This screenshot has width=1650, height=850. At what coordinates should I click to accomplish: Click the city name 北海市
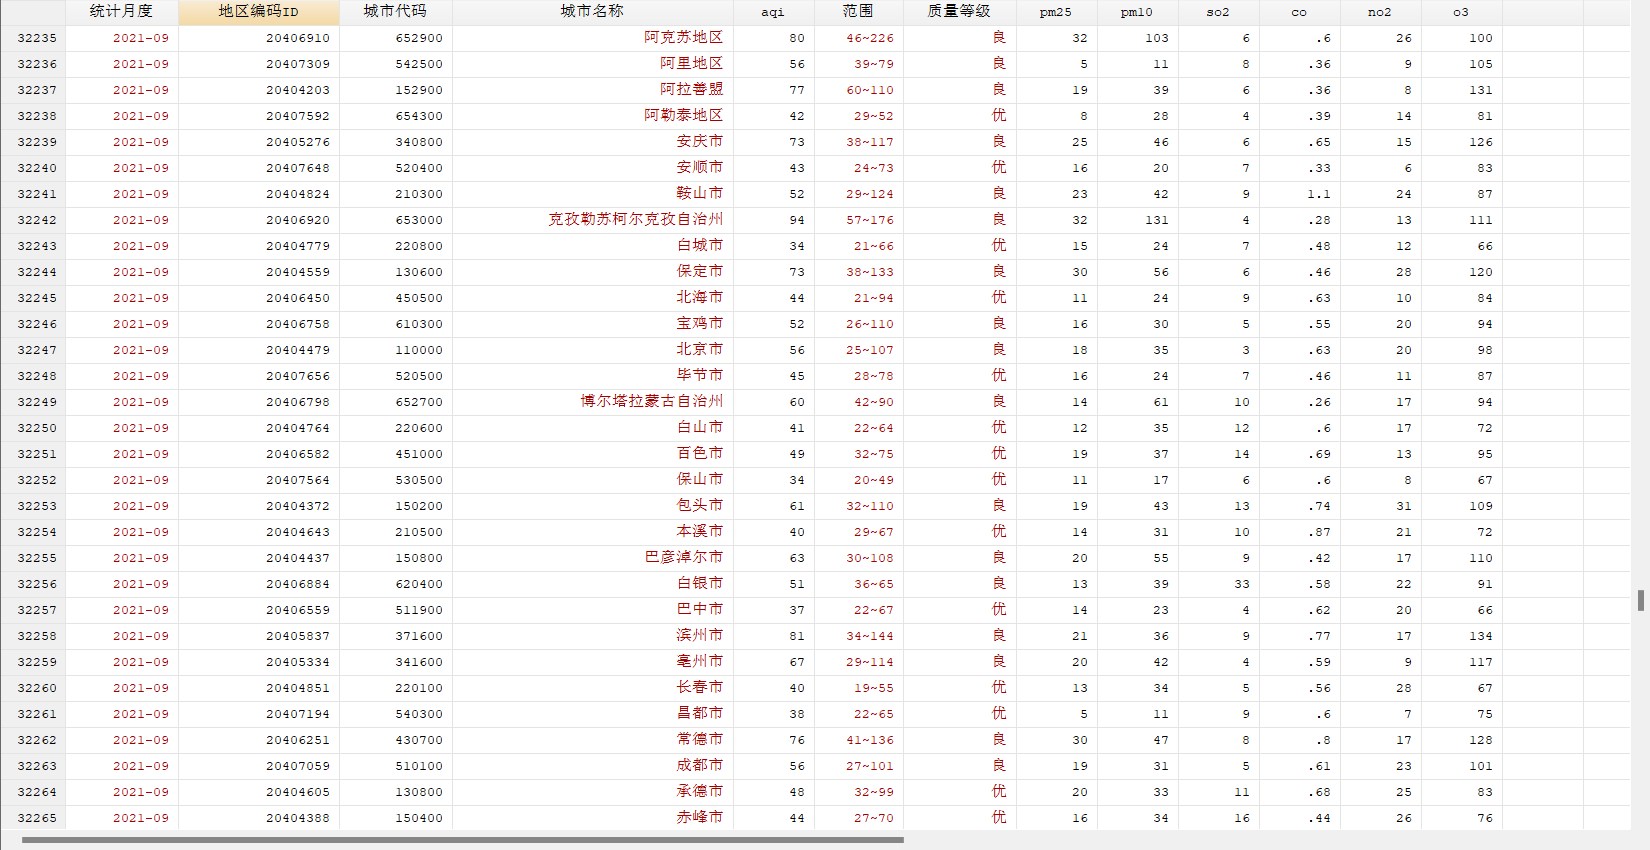pyautogui.click(x=699, y=298)
